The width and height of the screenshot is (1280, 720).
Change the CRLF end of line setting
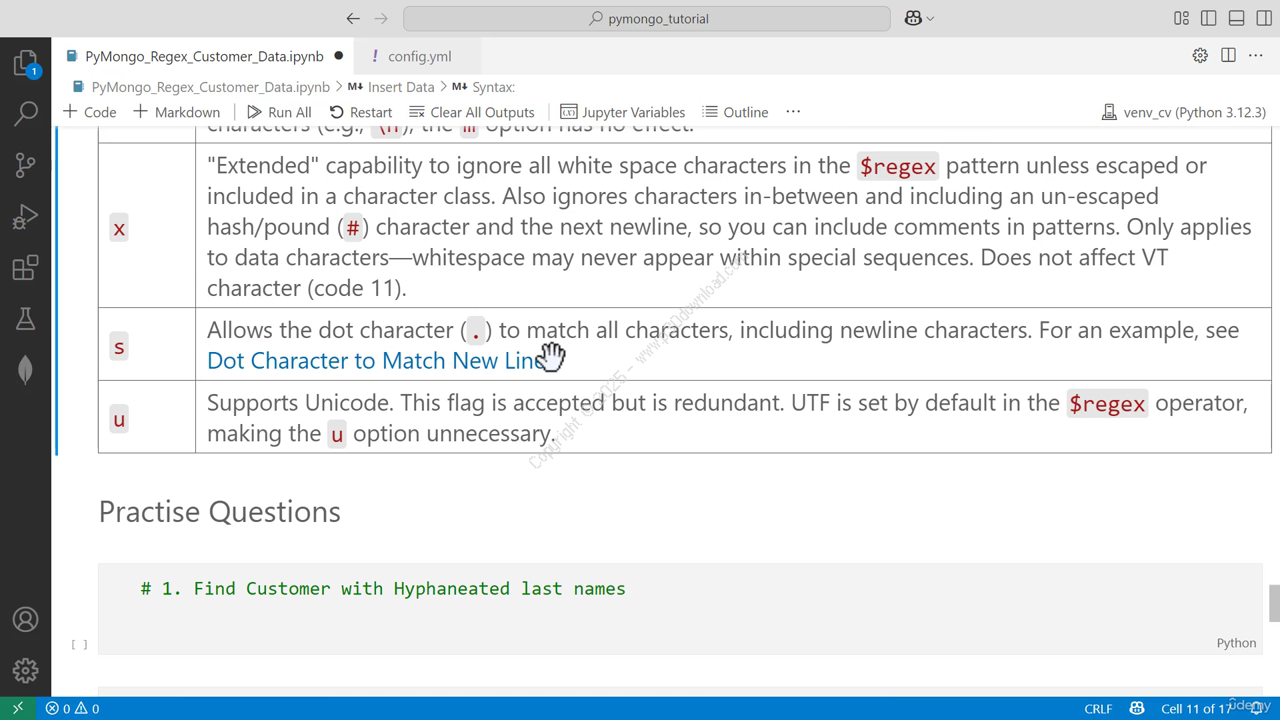click(1098, 708)
